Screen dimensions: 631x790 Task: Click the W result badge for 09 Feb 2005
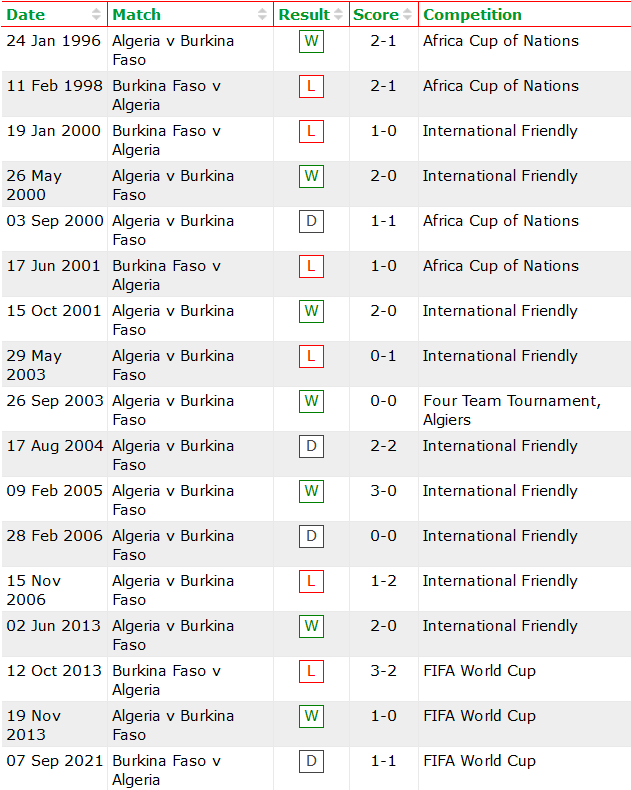click(311, 492)
